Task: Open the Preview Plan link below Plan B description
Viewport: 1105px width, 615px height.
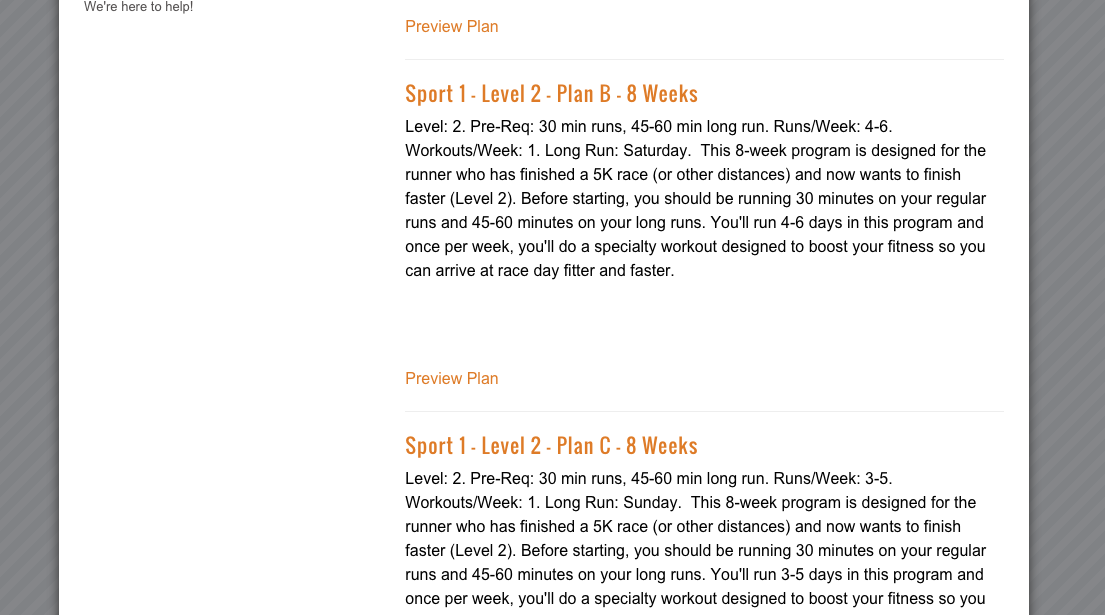Action: (451, 378)
